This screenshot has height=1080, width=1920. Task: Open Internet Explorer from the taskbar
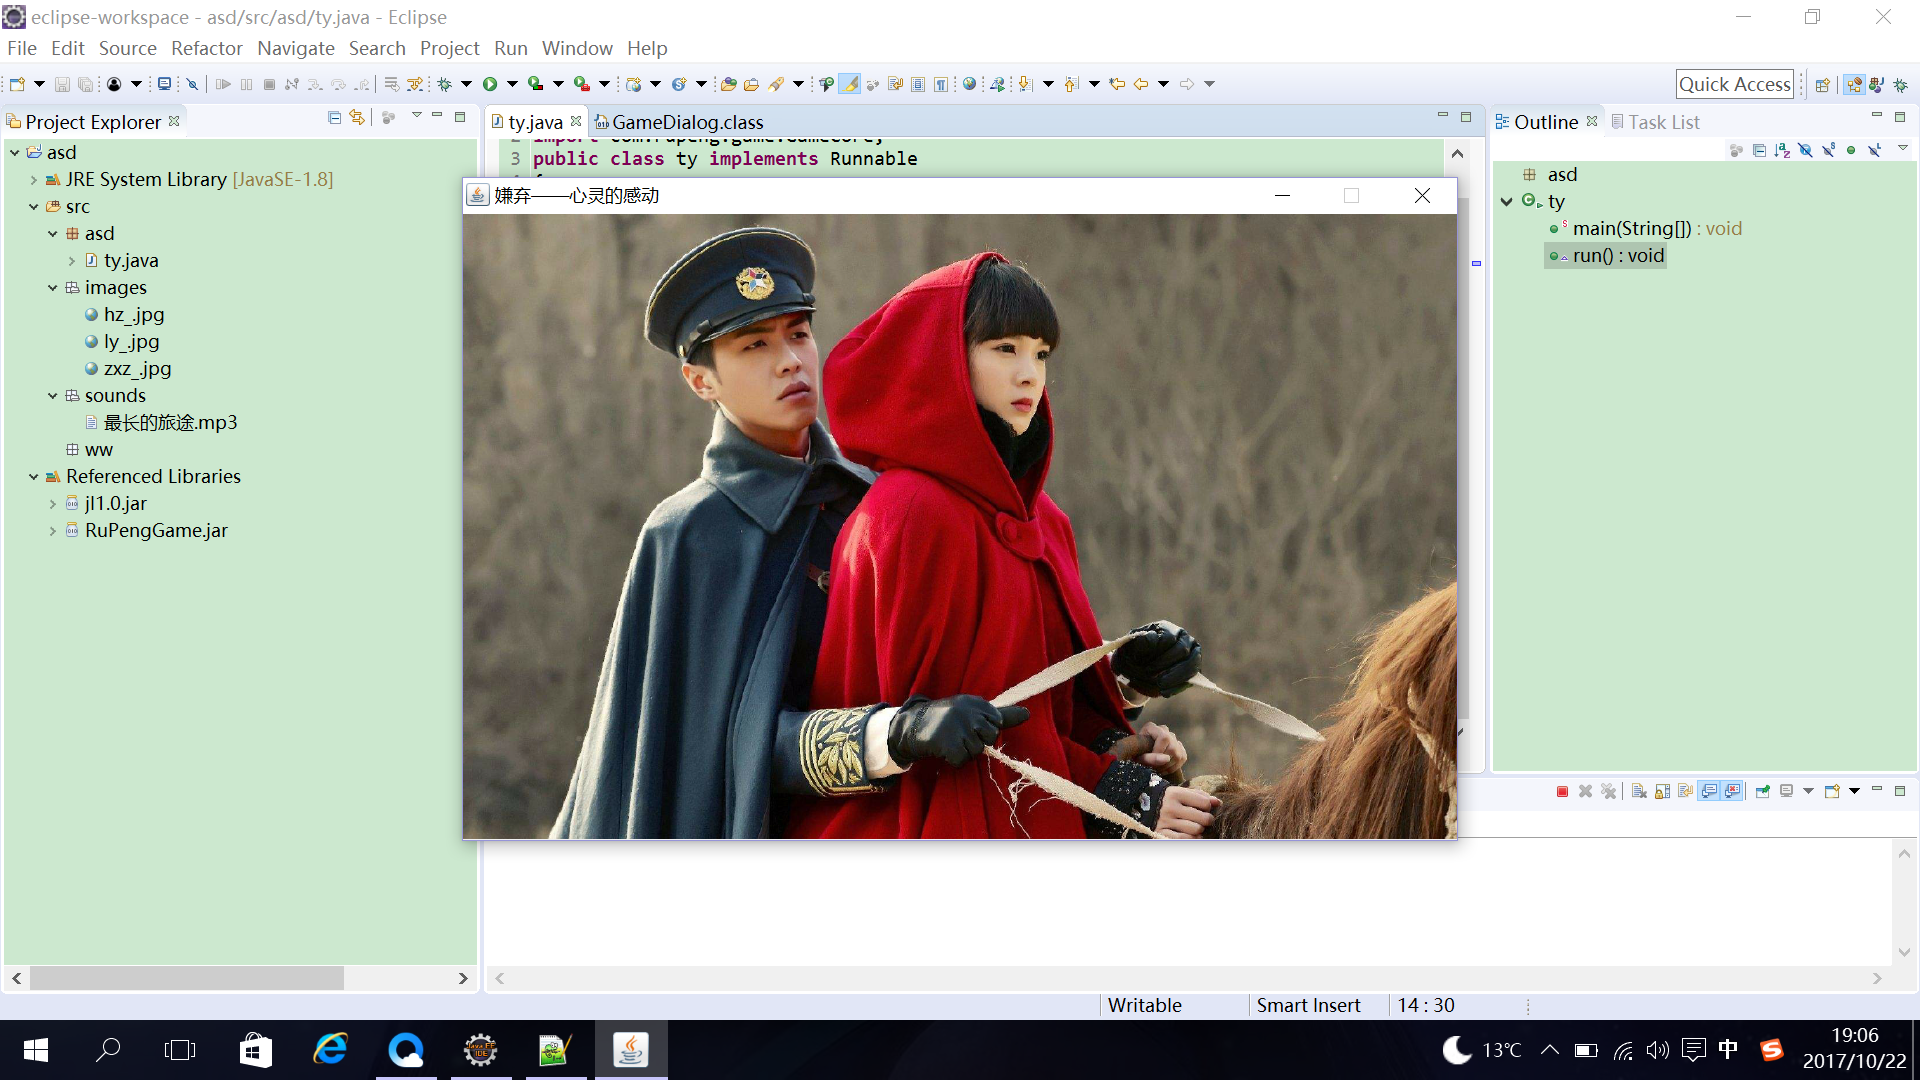click(x=331, y=1050)
